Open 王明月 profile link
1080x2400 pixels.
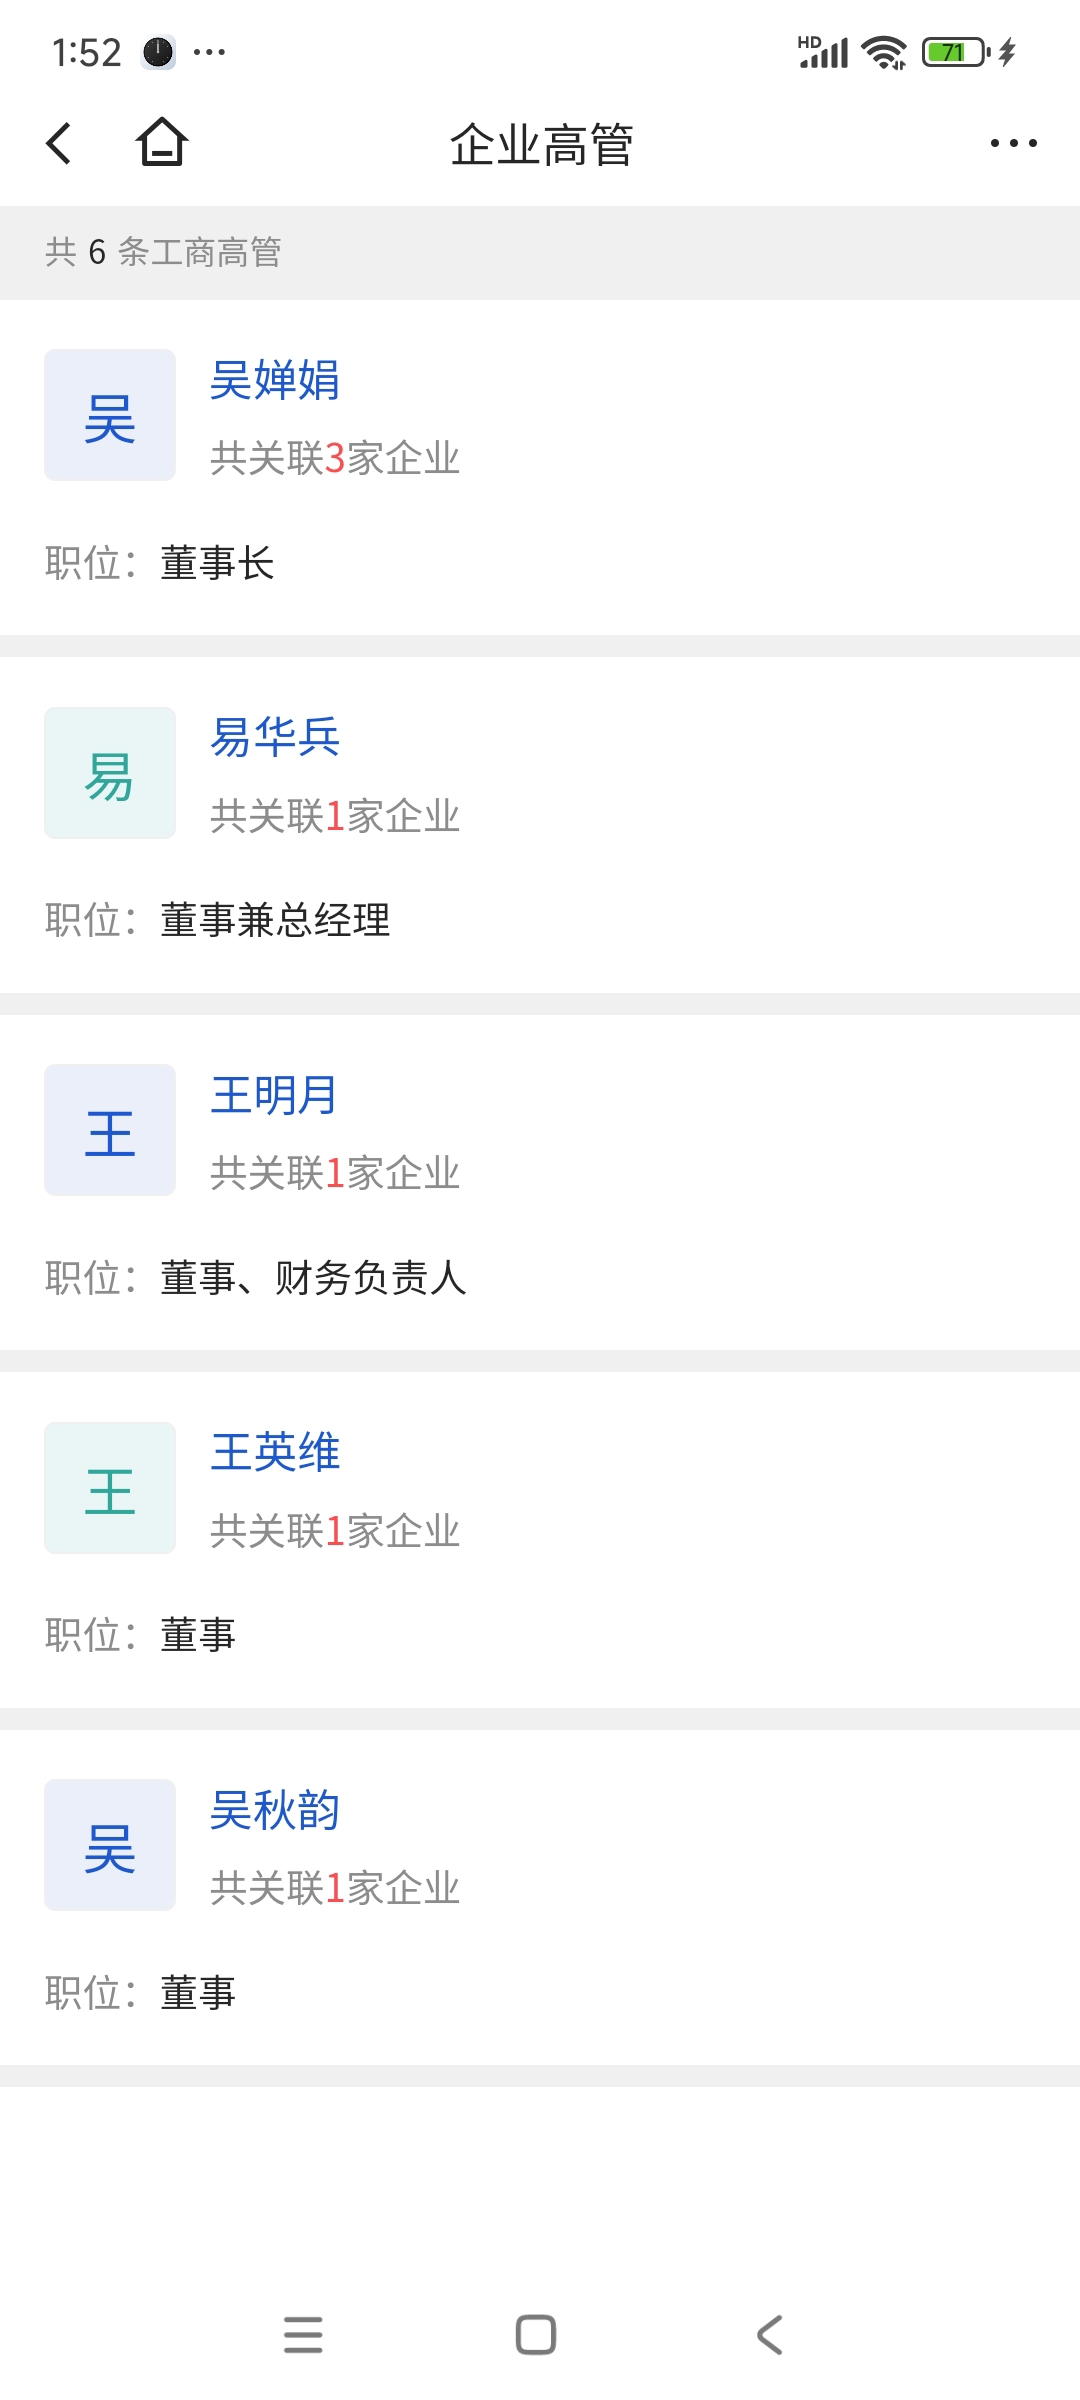(274, 1096)
